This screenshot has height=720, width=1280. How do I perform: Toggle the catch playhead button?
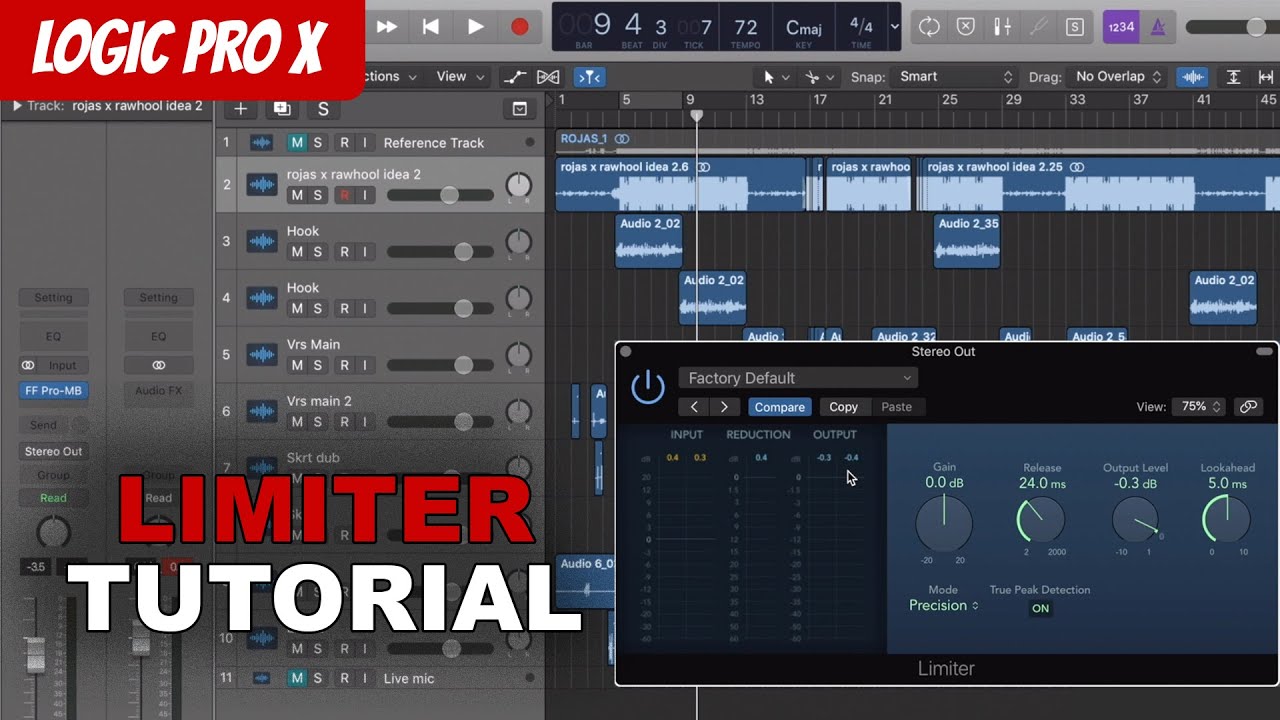coord(589,77)
